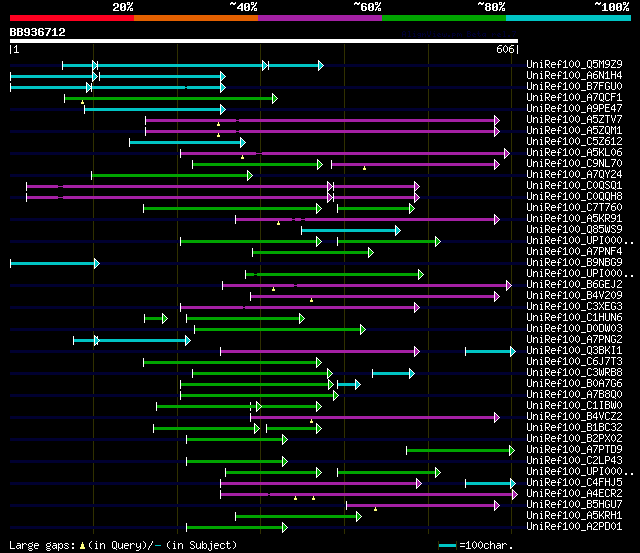Screen dimensions: 640x553
Task: Choose the UniRef100_C2LP43 hit label
Action: coord(574,461)
